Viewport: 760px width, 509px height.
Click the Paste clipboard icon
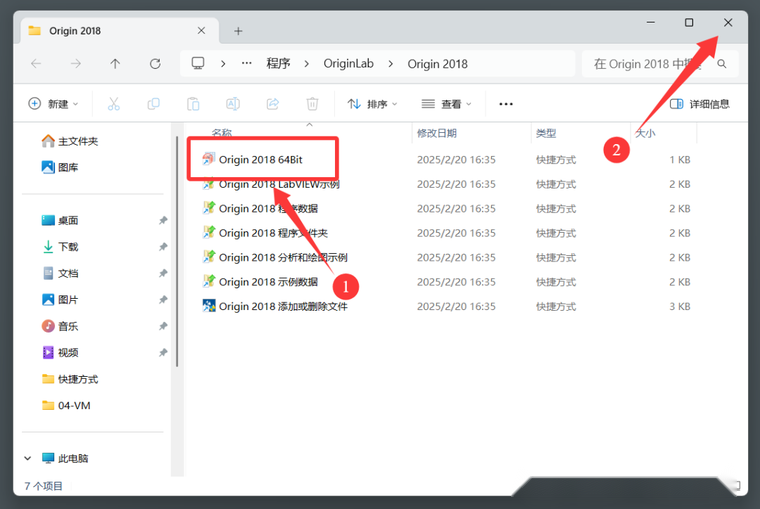[x=193, y=104]
